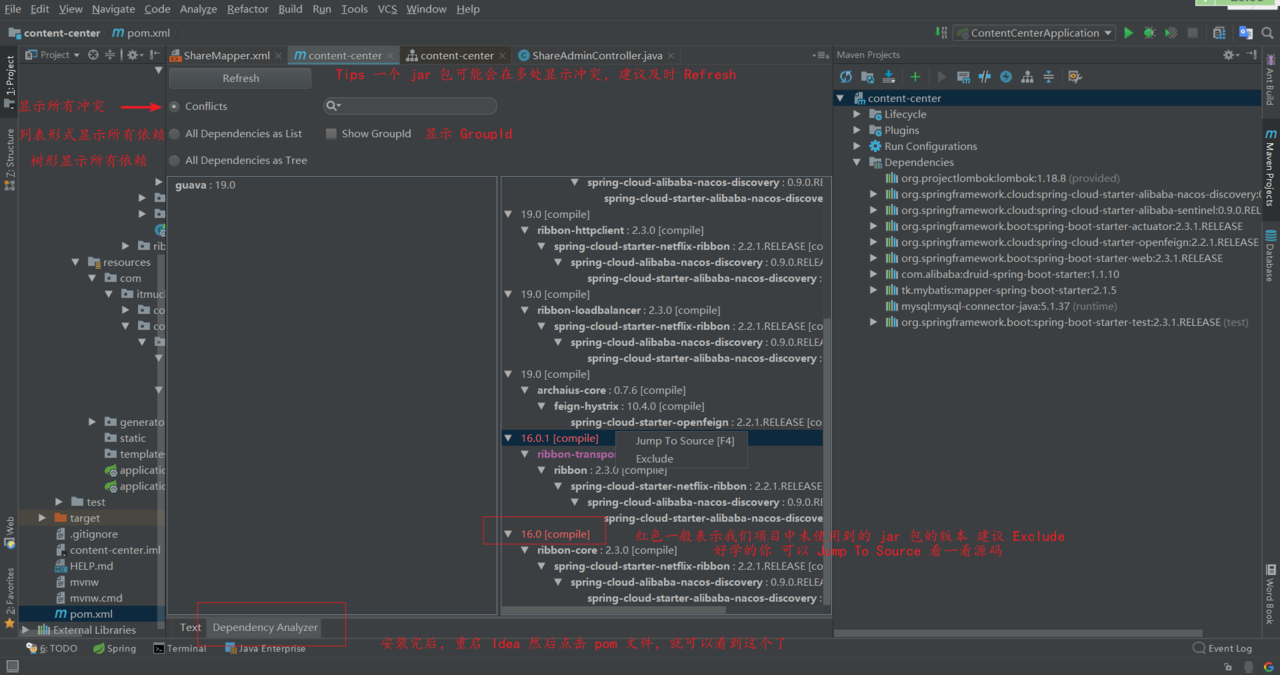Collapse the Dependencies node in Maven
The height and width of the screenshot is (675, 1280).
click(x=857, y=162)
